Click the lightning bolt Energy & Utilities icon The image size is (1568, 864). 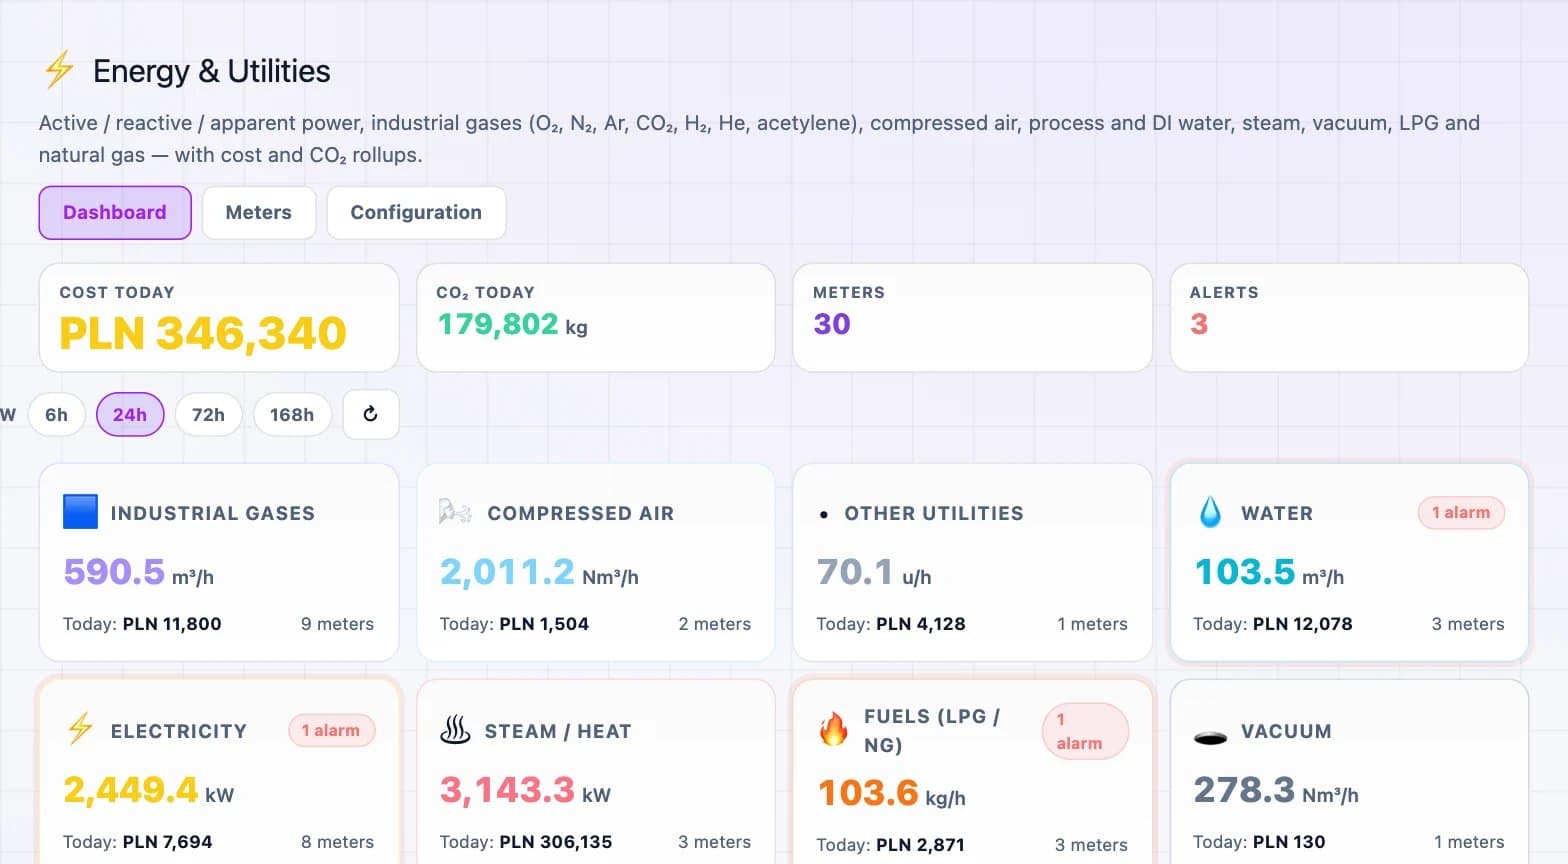click(59, 70)
